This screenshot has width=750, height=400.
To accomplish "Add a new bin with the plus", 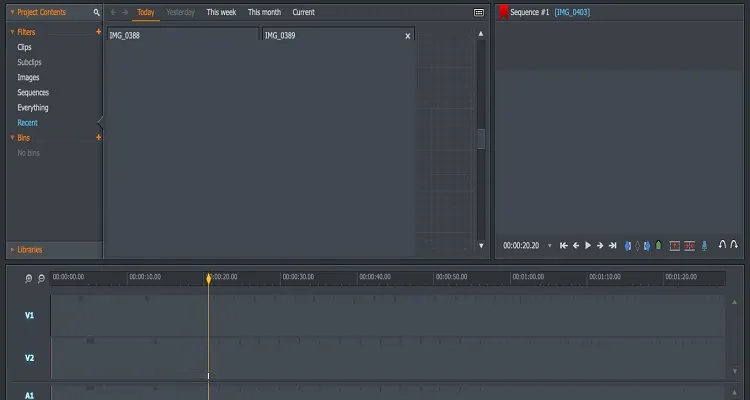I will click(x=99, y=137).
